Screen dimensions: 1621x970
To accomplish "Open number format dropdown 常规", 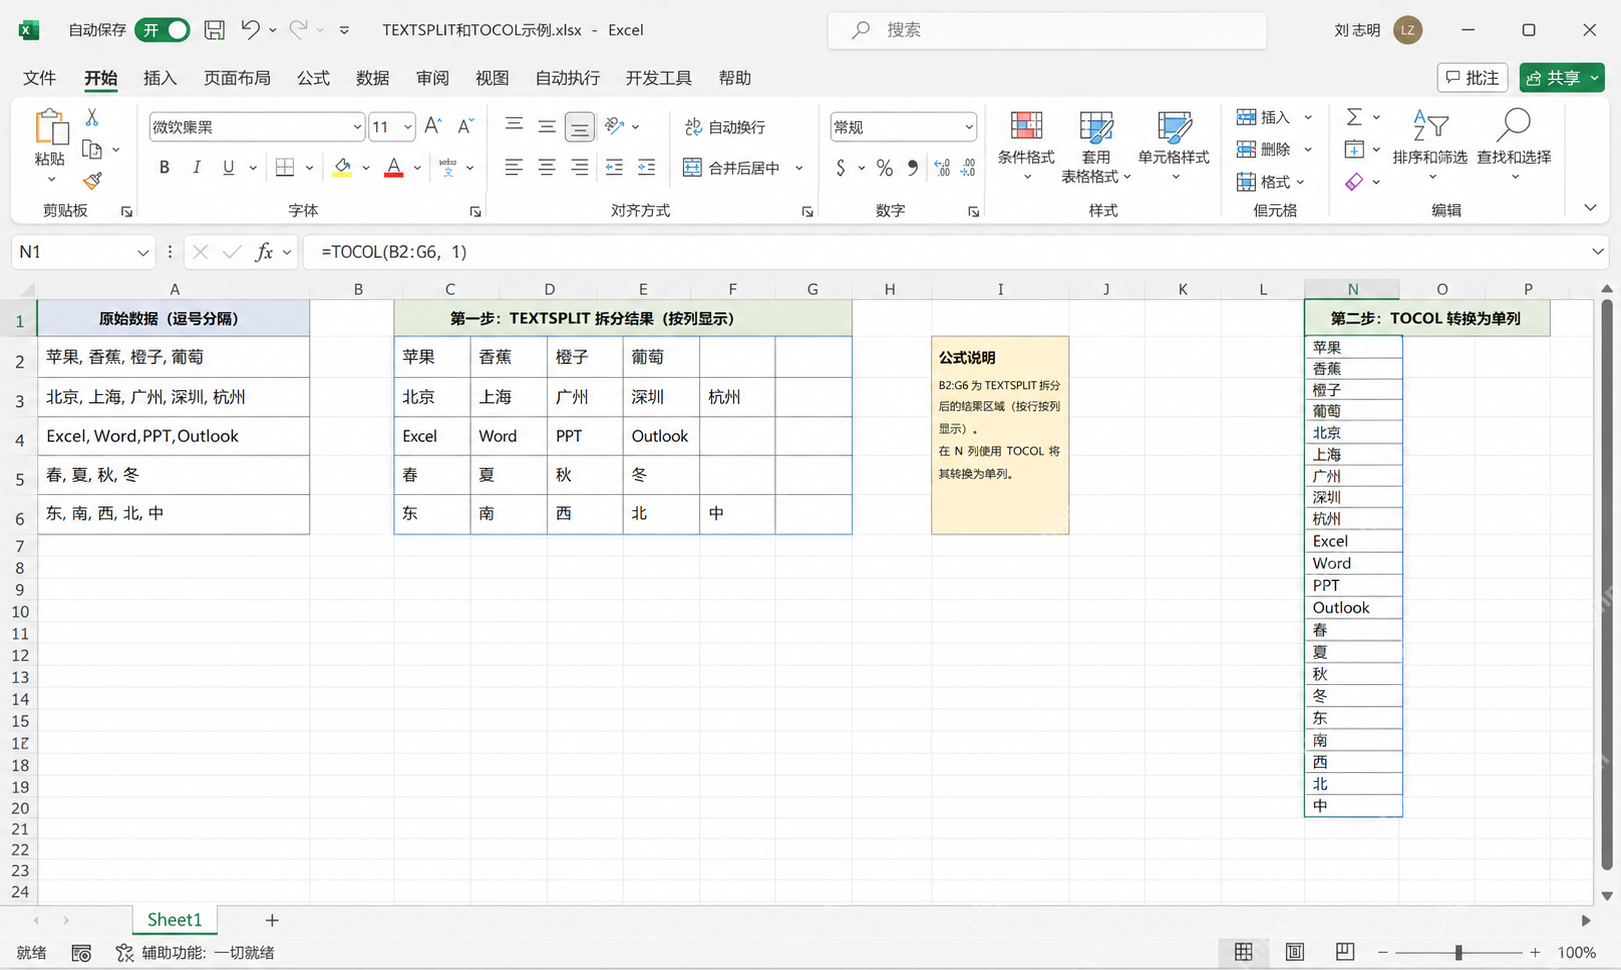I will (969, 127).
